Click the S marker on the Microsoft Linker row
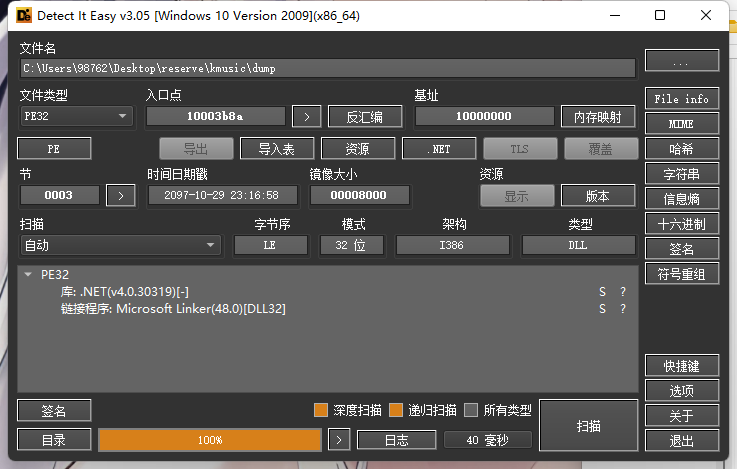737x469 pixels. [602, 309]
